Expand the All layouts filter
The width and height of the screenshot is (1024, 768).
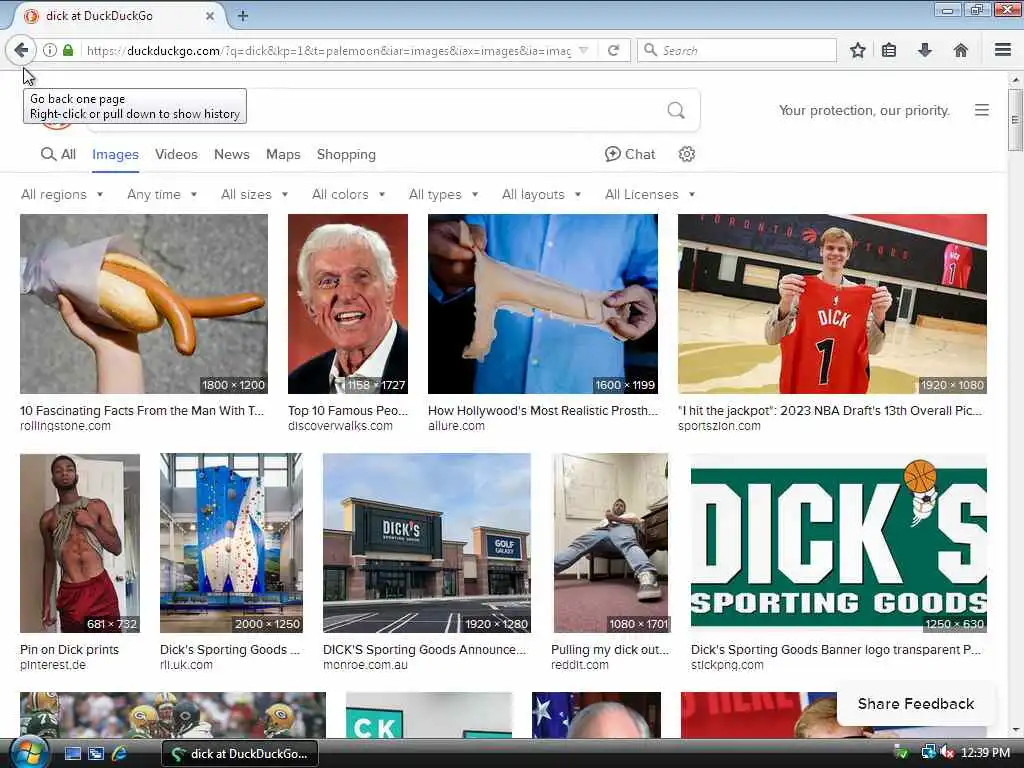coord(541,195)
